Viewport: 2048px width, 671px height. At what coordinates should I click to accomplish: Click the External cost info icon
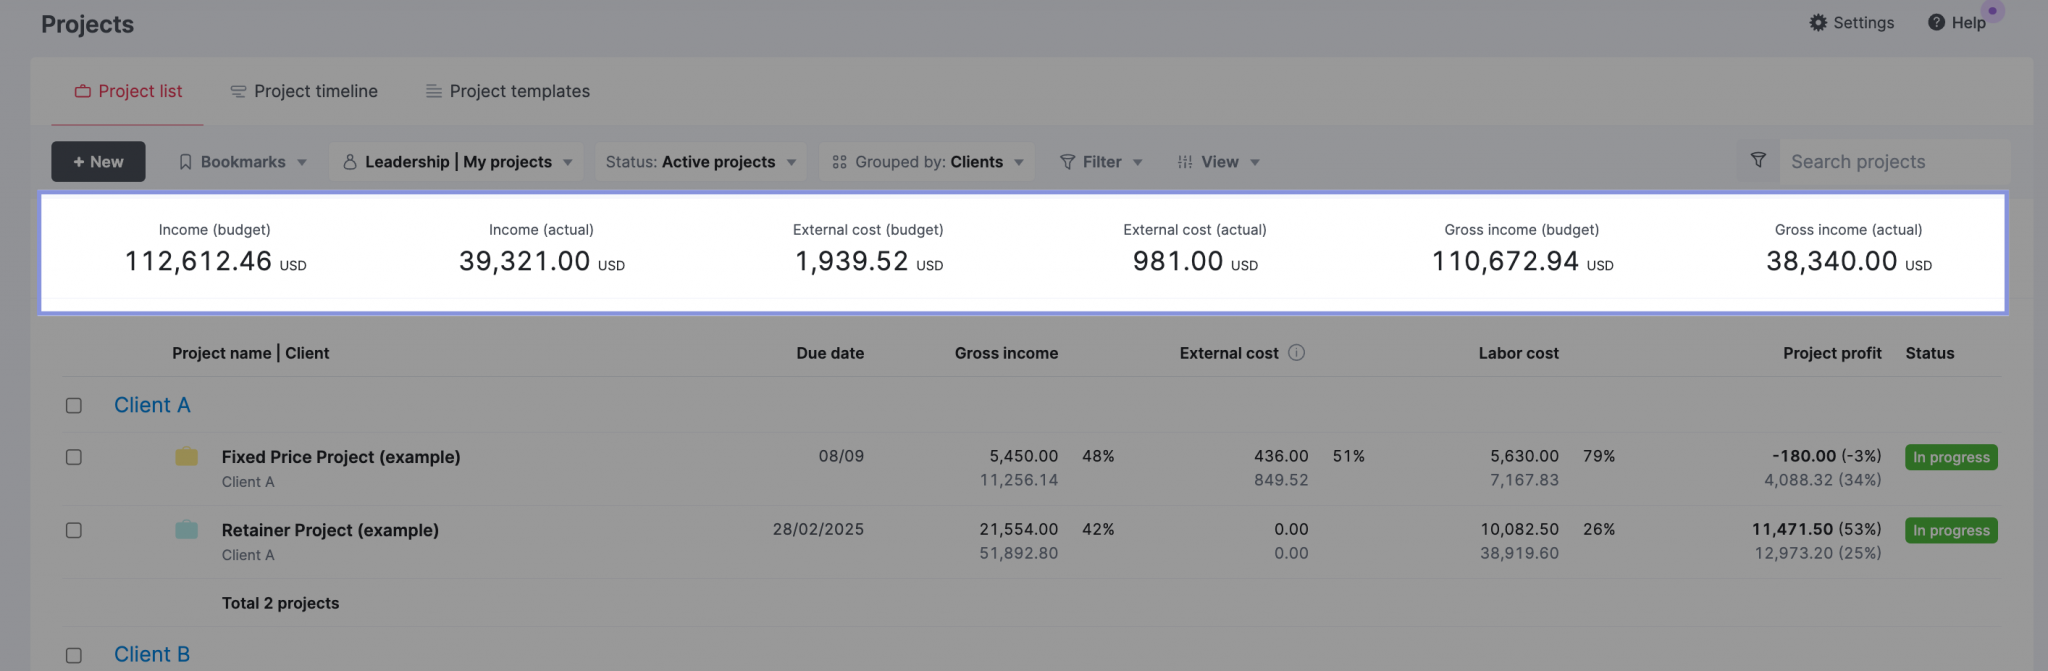pyautogui.click(x=1296, y=353)
